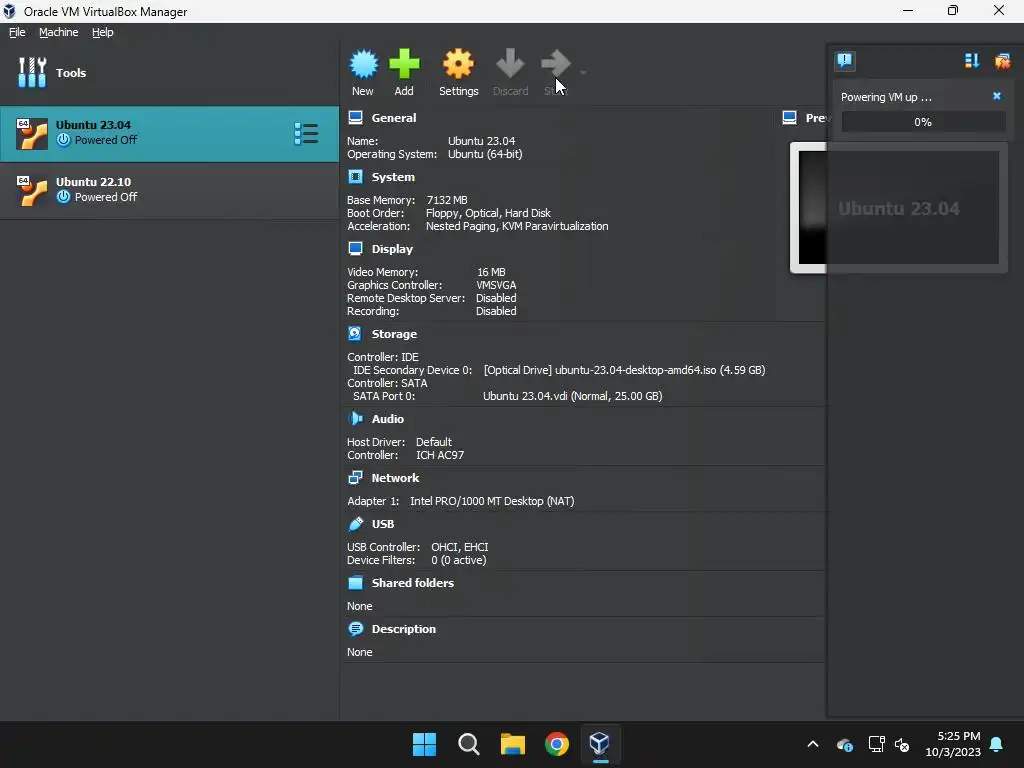The width and height of the screenshot is (1024, 768).
Task: Cancel the Powering VM up progress
Action: [x=997, y=96]
